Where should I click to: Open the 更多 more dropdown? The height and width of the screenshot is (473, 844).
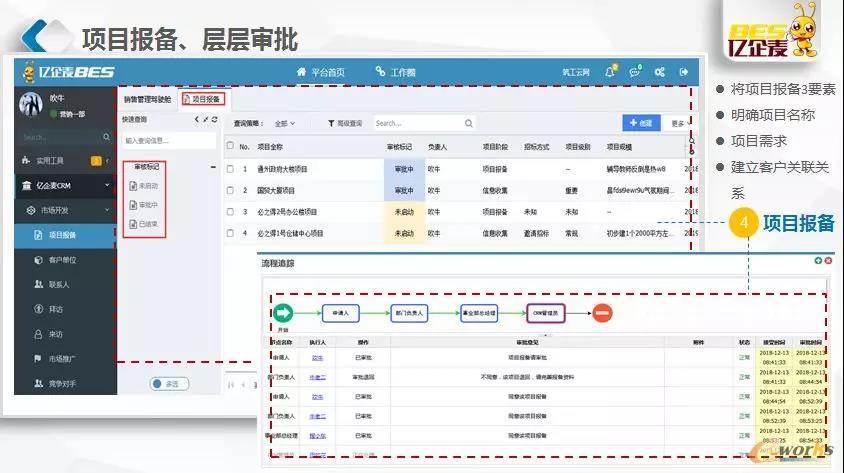click(679, 123)
